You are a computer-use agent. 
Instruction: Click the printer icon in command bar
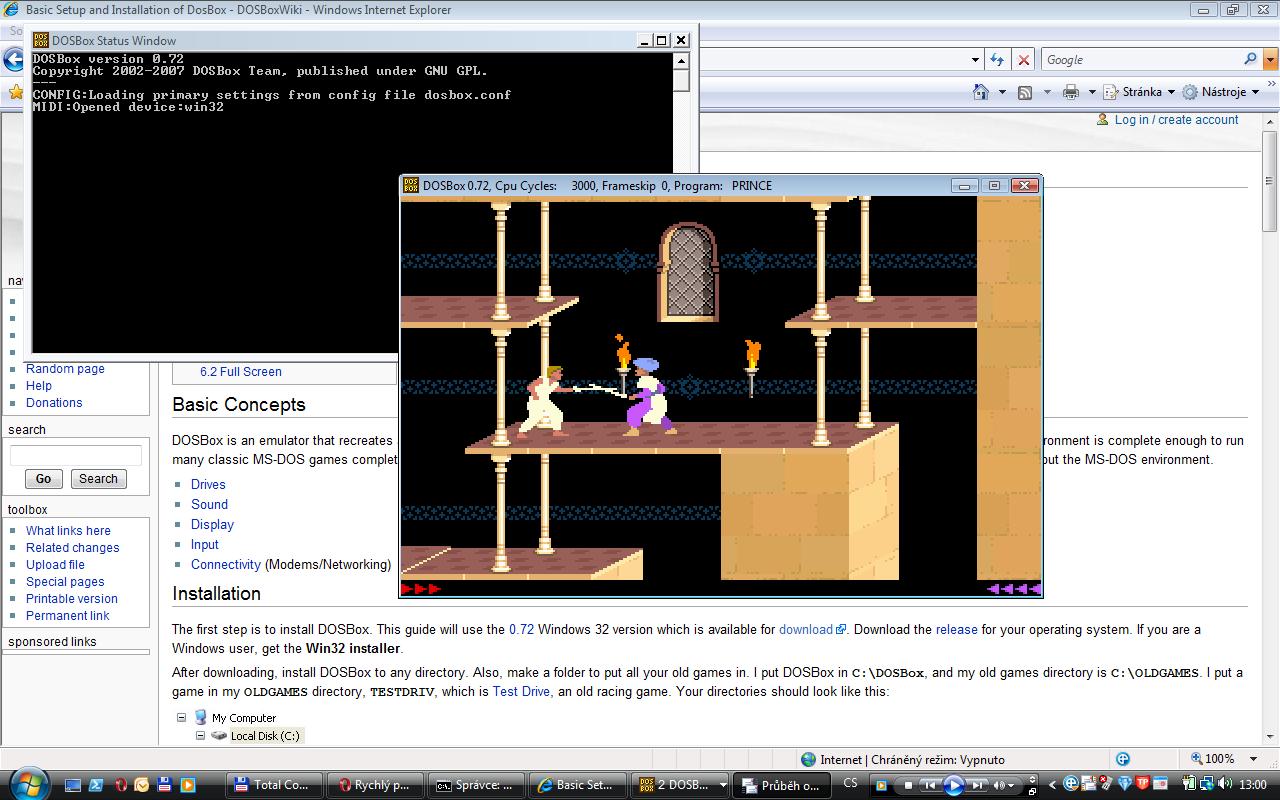tap(1071, 92)
